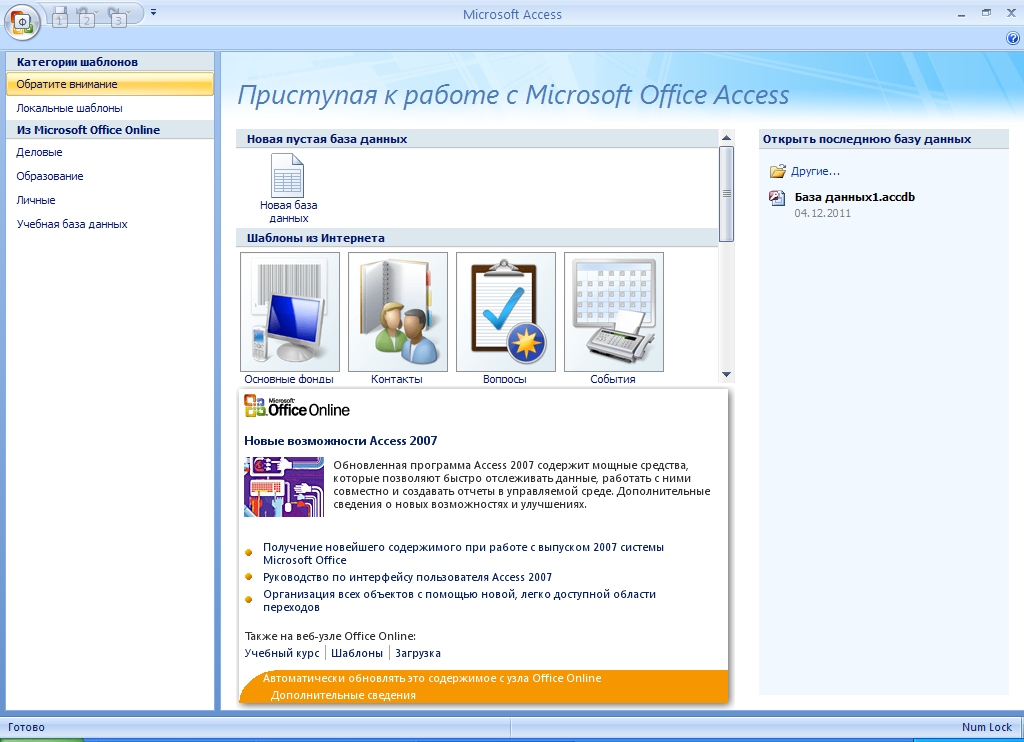The image size is (1024, 742).
Task: Click the Новые возможности Access 2007 heading
Action: pyautogui.click(x=341, y=441)
